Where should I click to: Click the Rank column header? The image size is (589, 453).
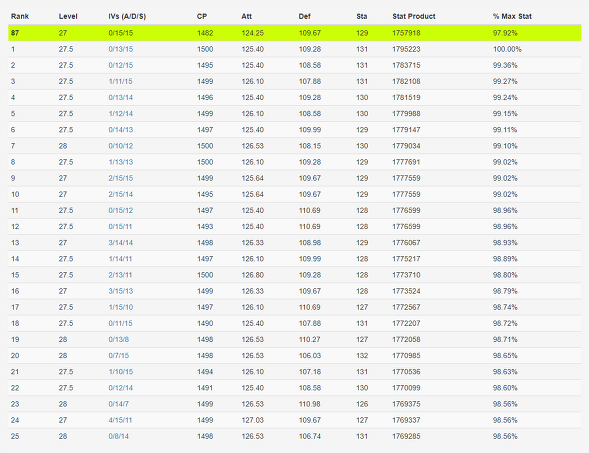pyautogui.click(x=20, y=17)
